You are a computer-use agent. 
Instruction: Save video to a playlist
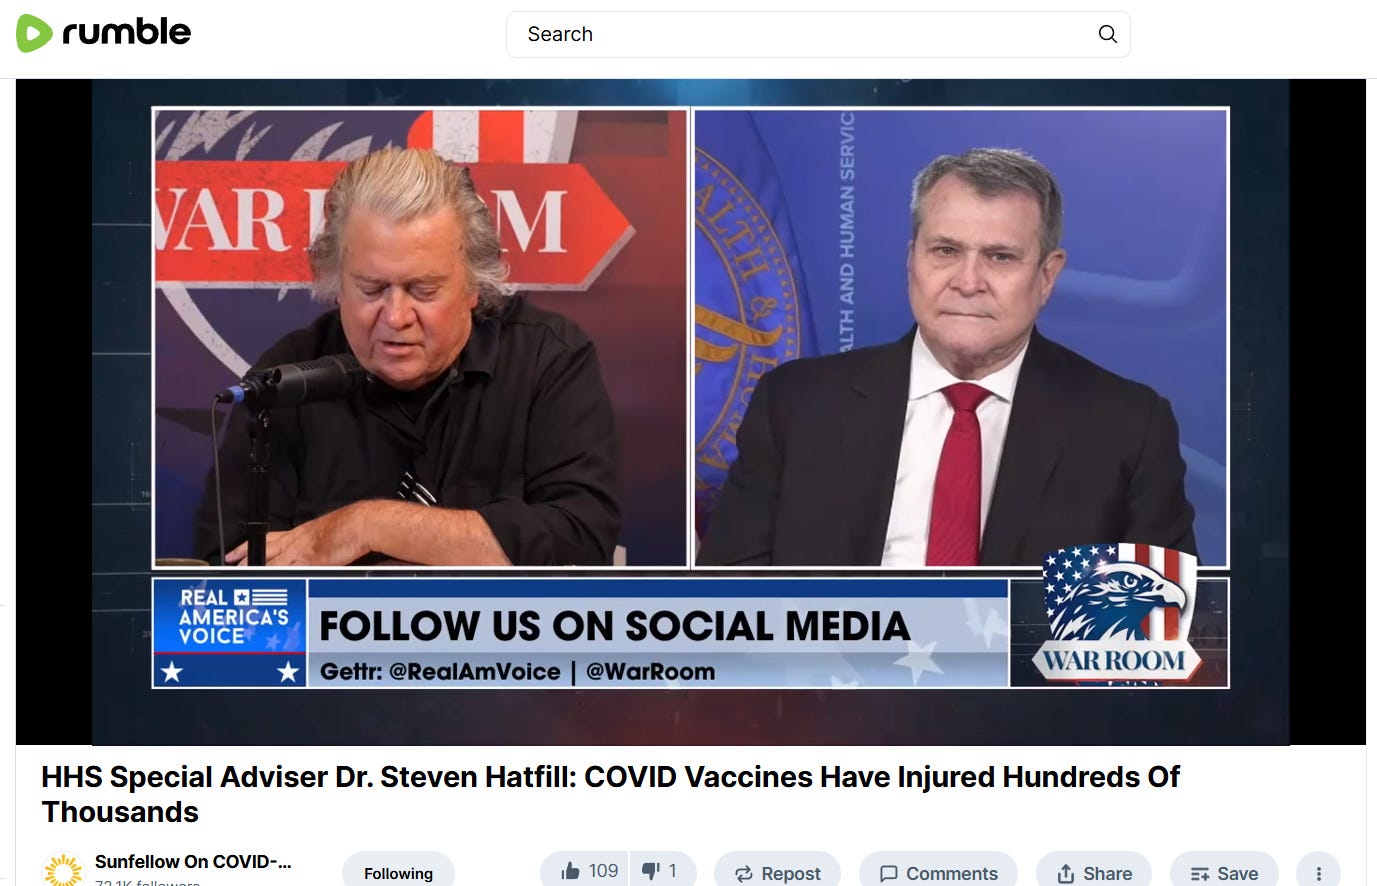coord(1224,873)
